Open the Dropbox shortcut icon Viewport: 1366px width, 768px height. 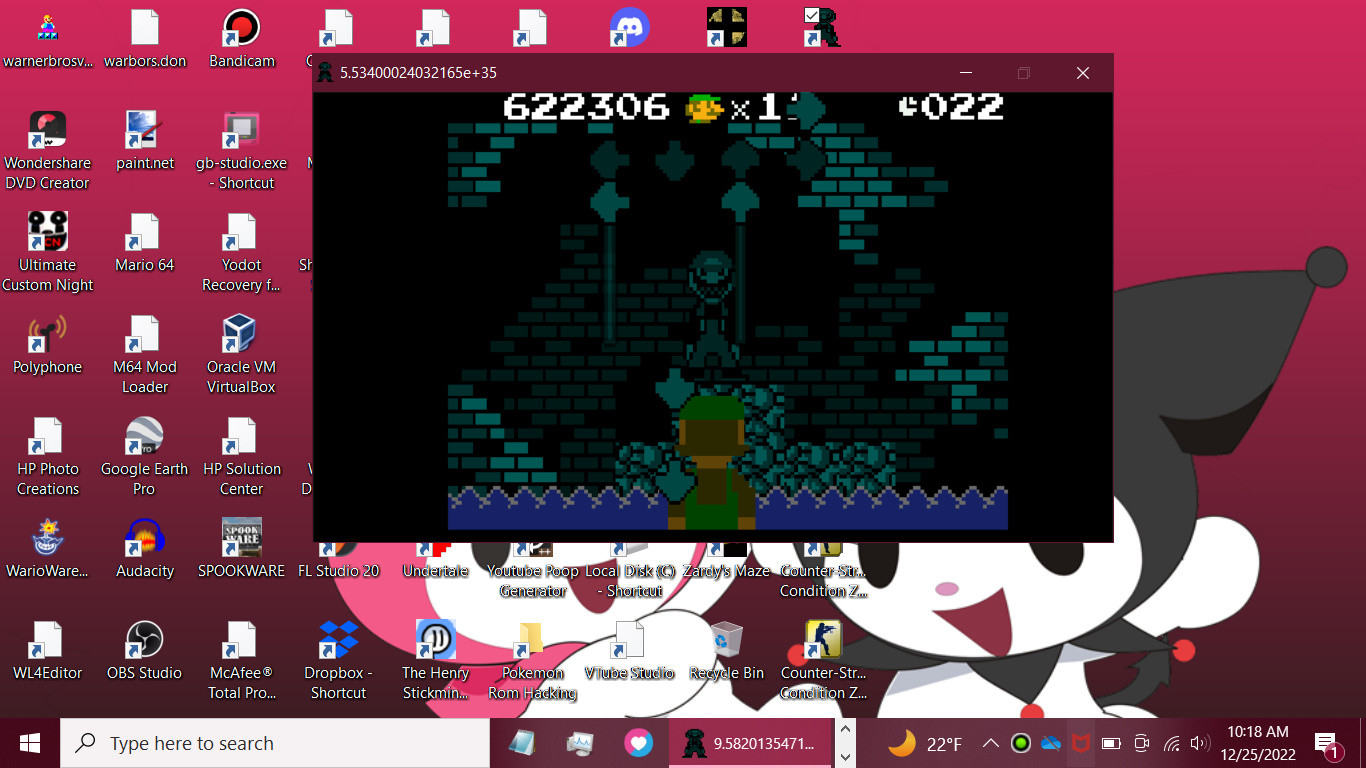338,661
